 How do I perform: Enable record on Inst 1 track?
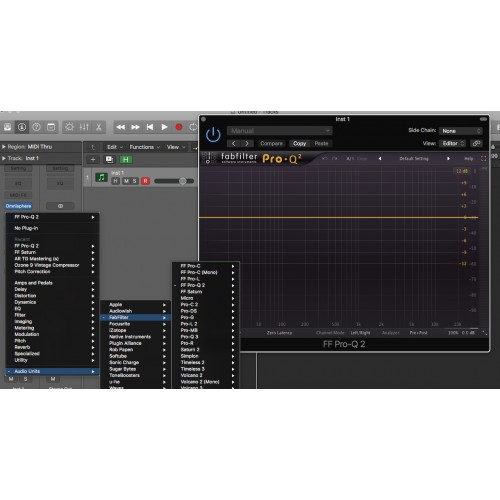145,181
